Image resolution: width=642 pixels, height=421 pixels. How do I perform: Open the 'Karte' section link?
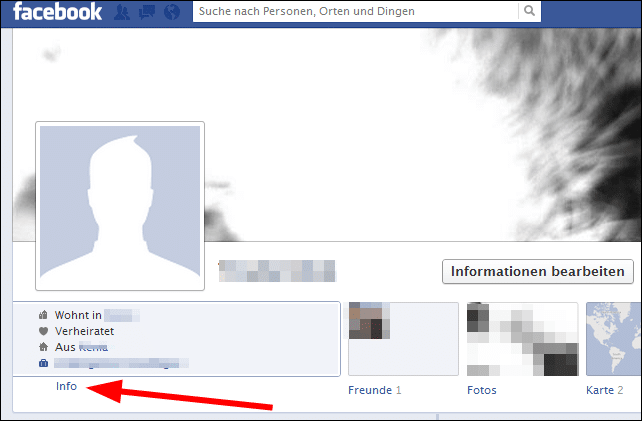[x=600, y=390]
